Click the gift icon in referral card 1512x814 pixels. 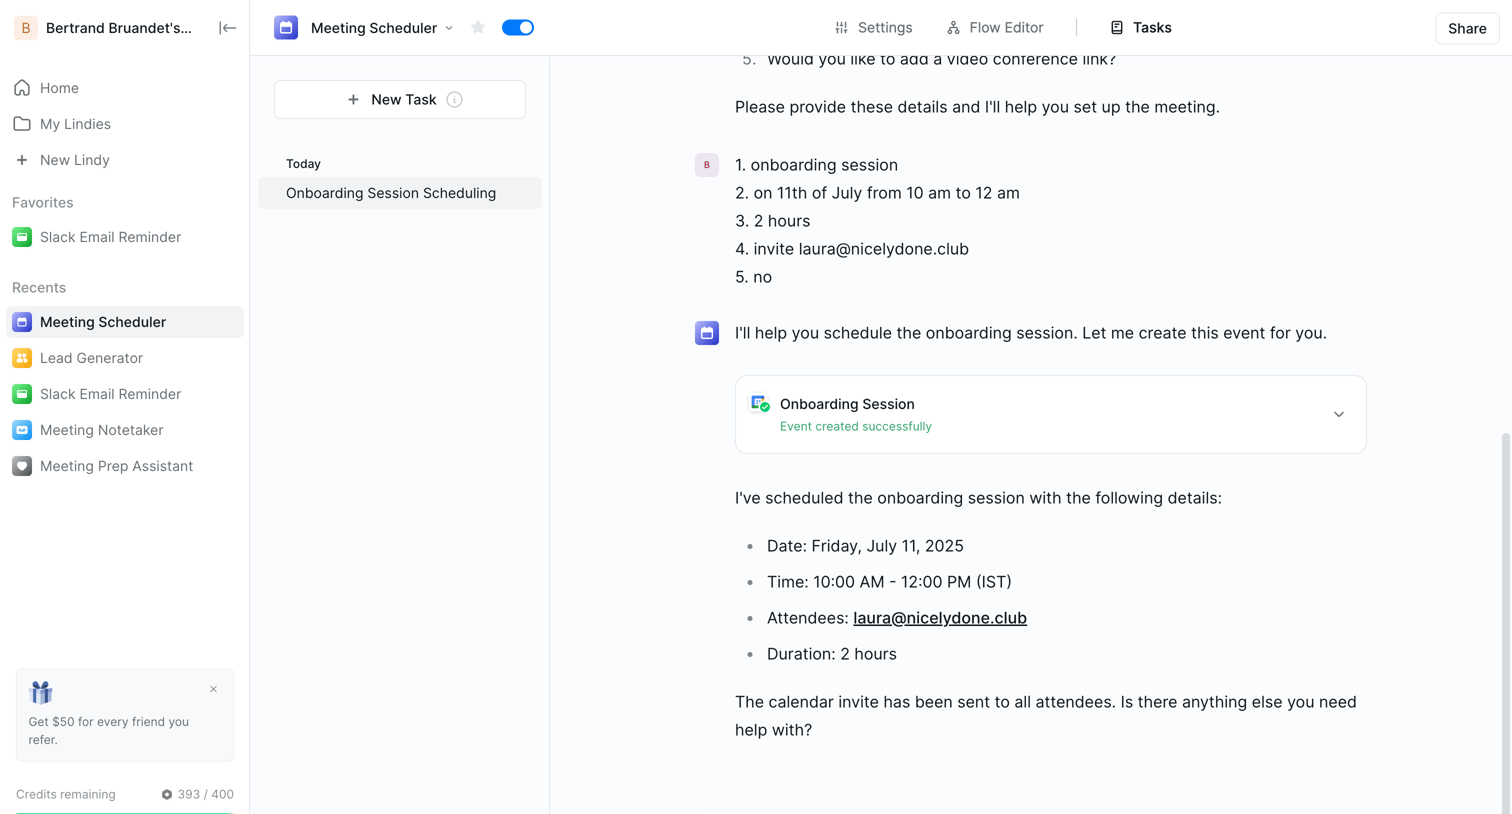tap(41, 692)
